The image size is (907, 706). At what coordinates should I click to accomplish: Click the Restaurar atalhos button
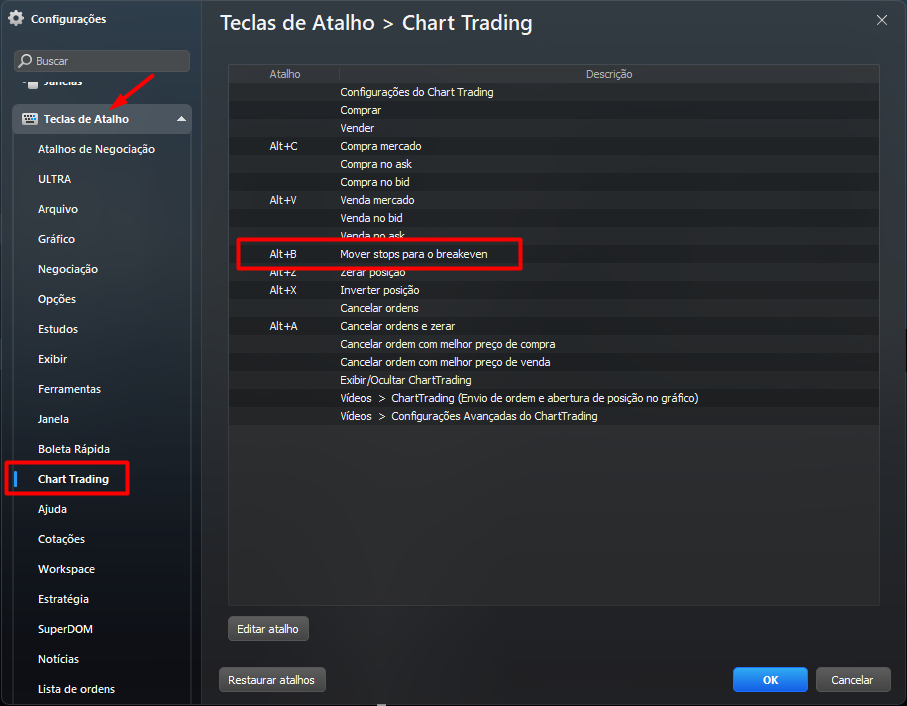pos(272,680)
